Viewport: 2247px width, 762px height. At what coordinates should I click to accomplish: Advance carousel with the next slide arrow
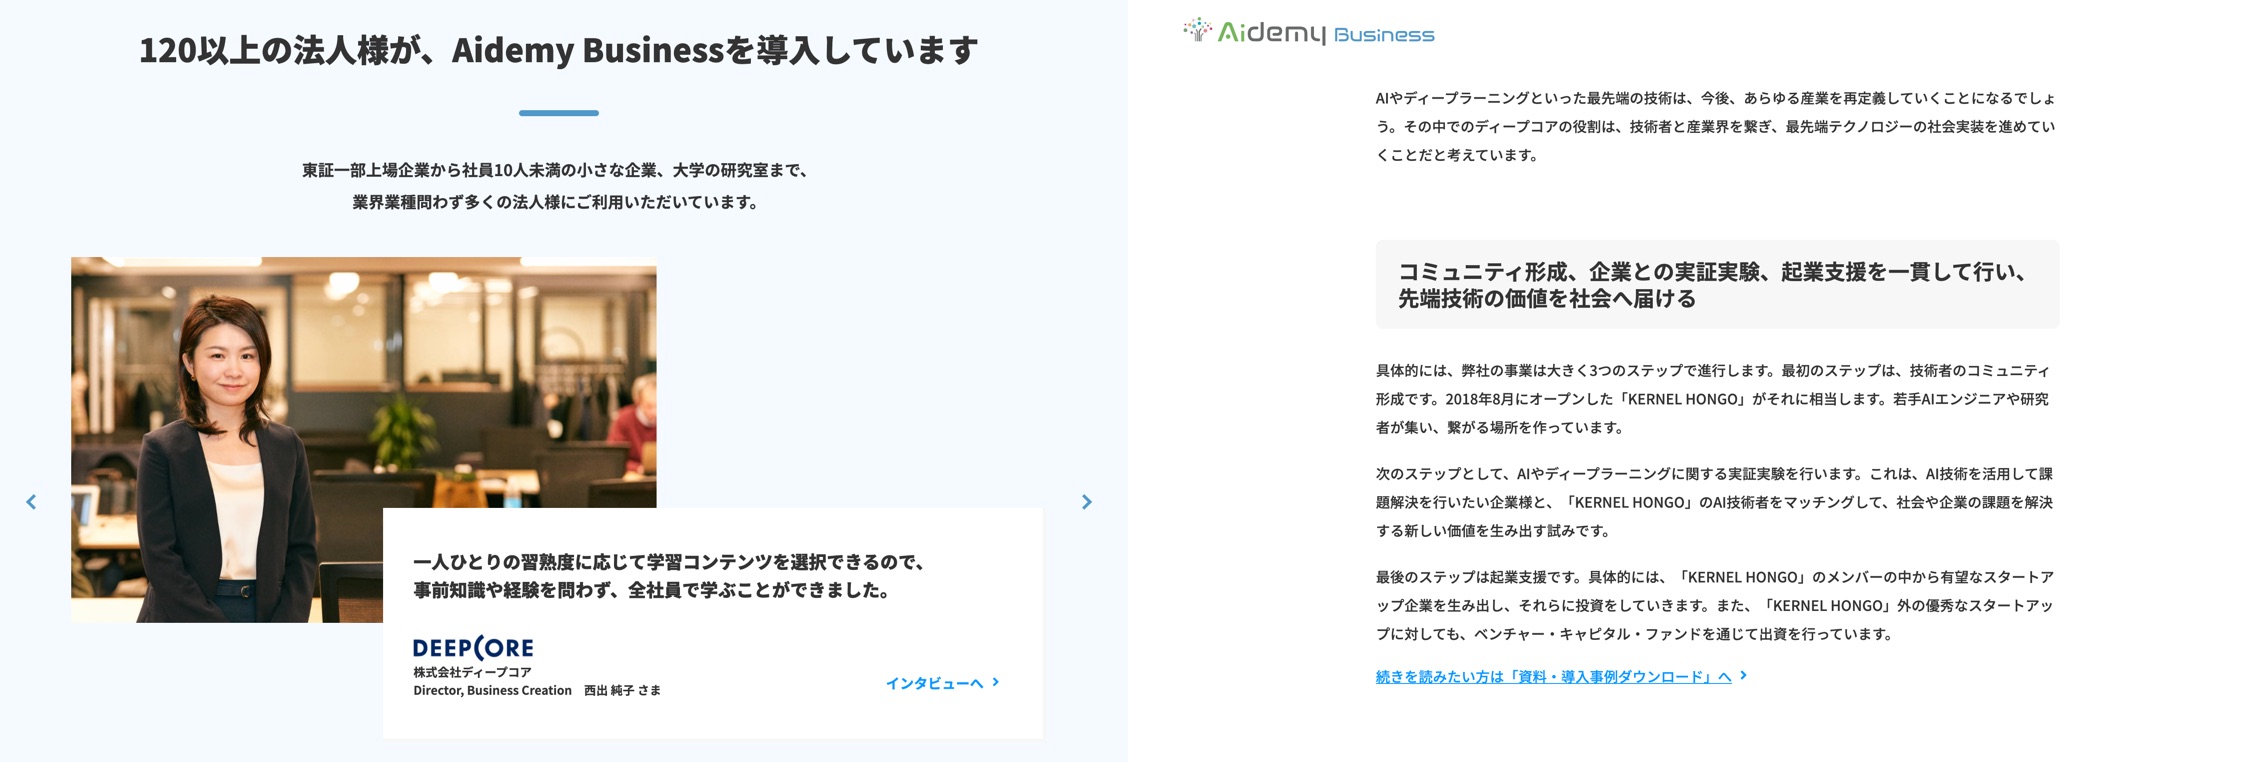point(1086,502)
